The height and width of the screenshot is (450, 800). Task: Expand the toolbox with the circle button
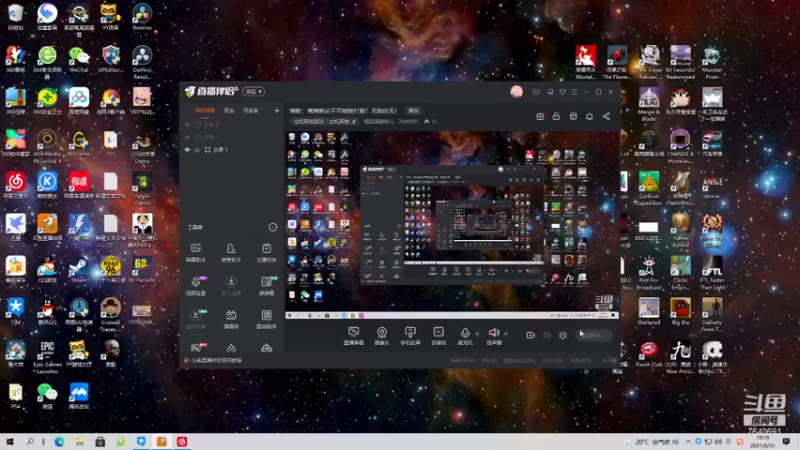272,227
